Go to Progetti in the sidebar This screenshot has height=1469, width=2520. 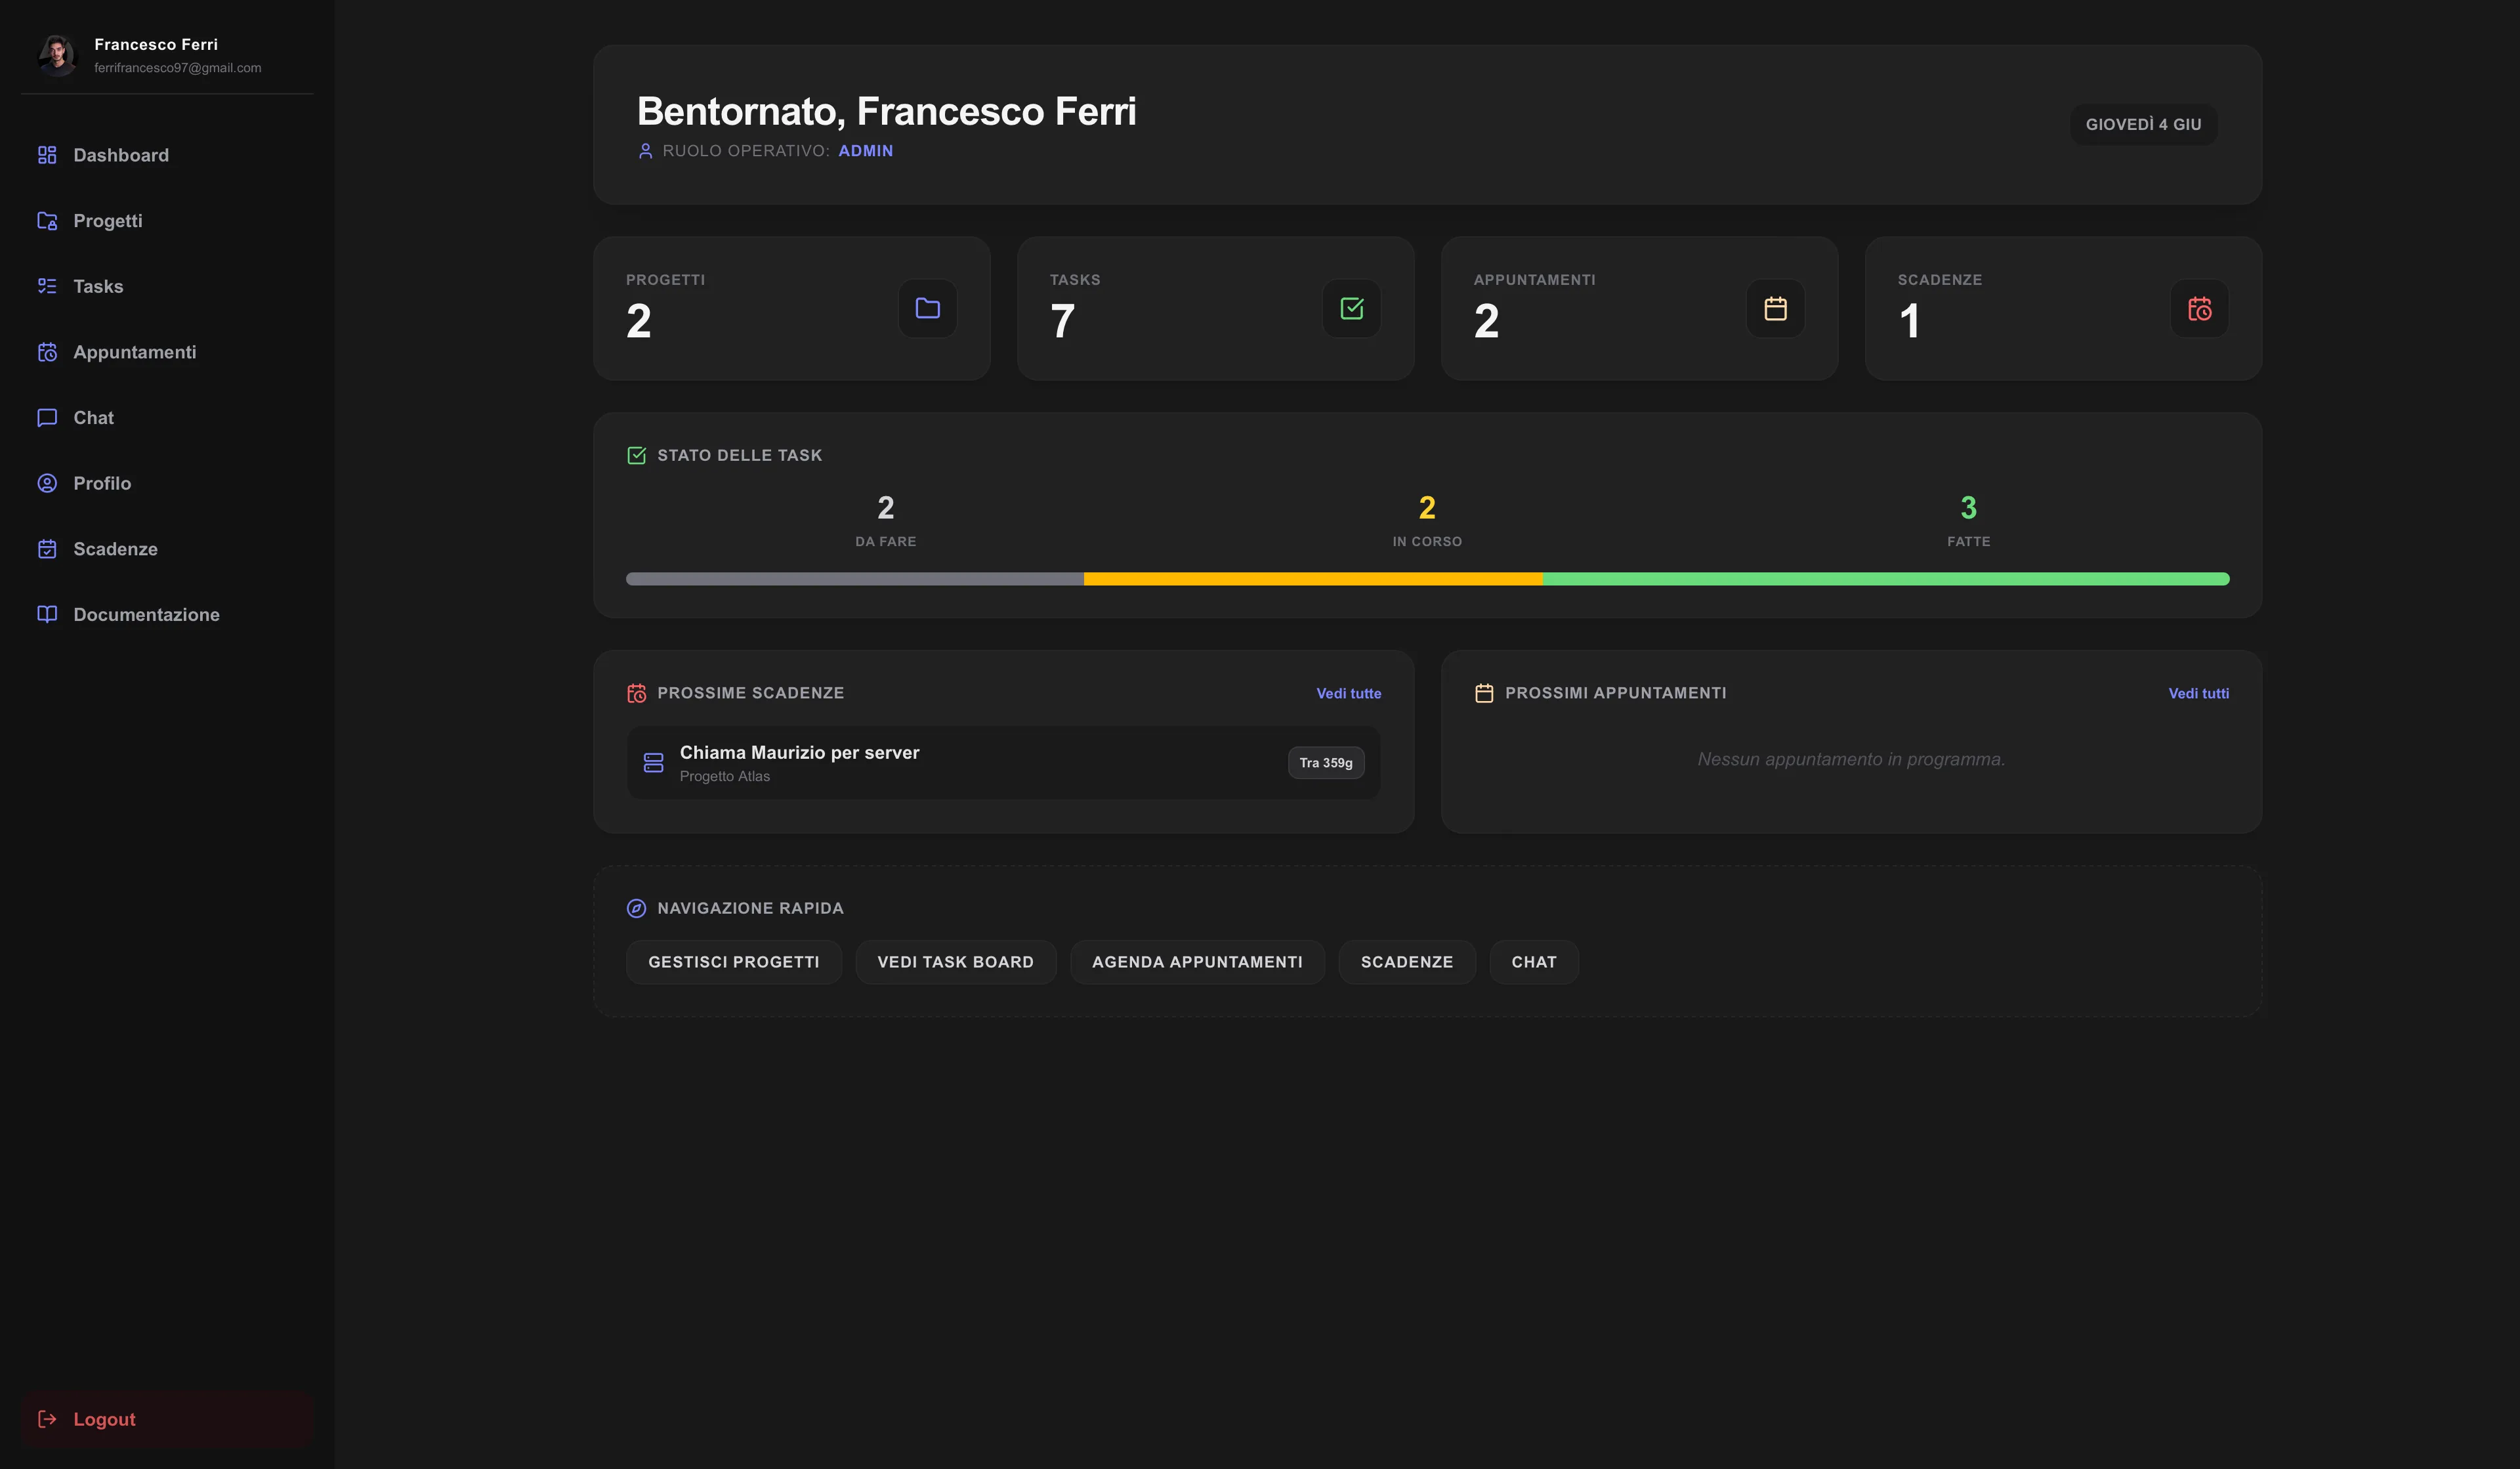167,221
